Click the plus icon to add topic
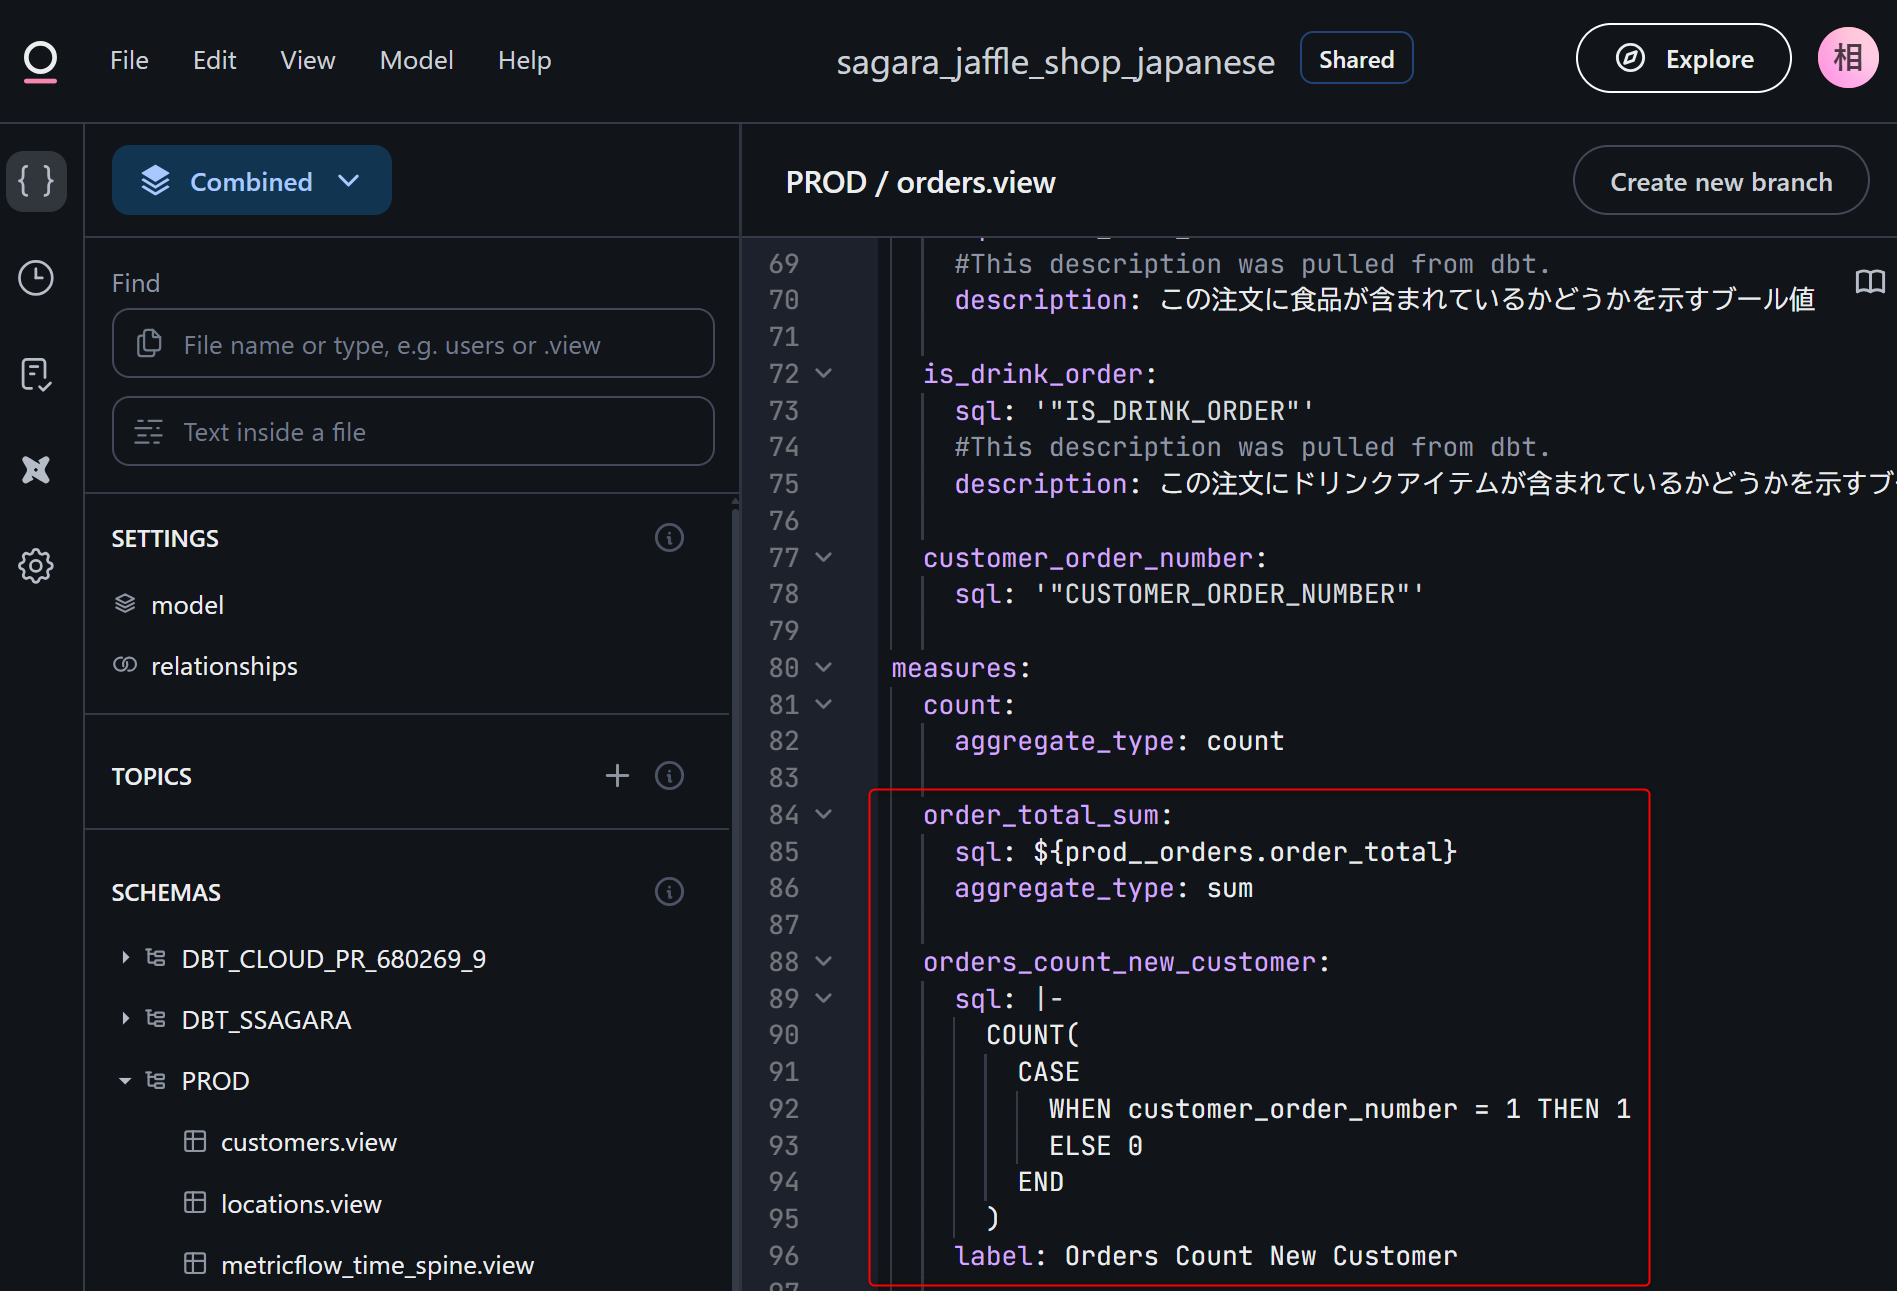The height and width of the screenshot is (1291, 1897). pos(617,776)
